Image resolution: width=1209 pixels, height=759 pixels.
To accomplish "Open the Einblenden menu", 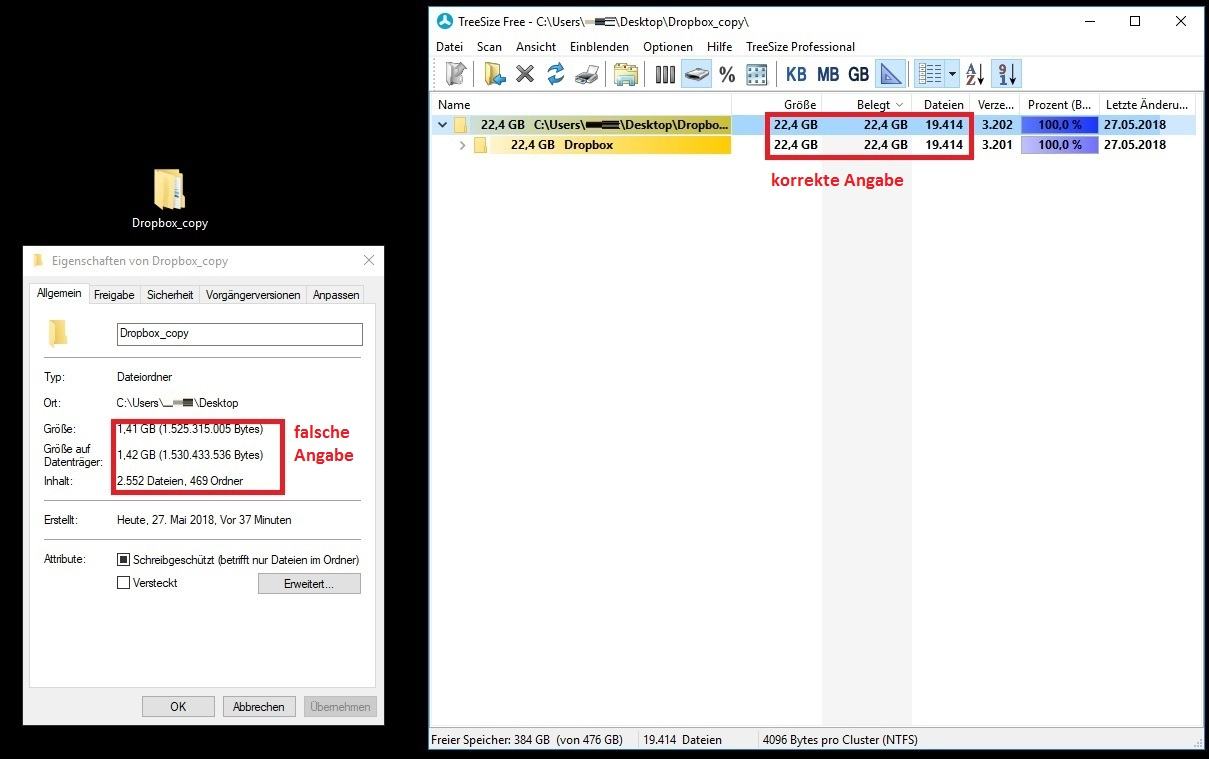I will coord(599,47).
